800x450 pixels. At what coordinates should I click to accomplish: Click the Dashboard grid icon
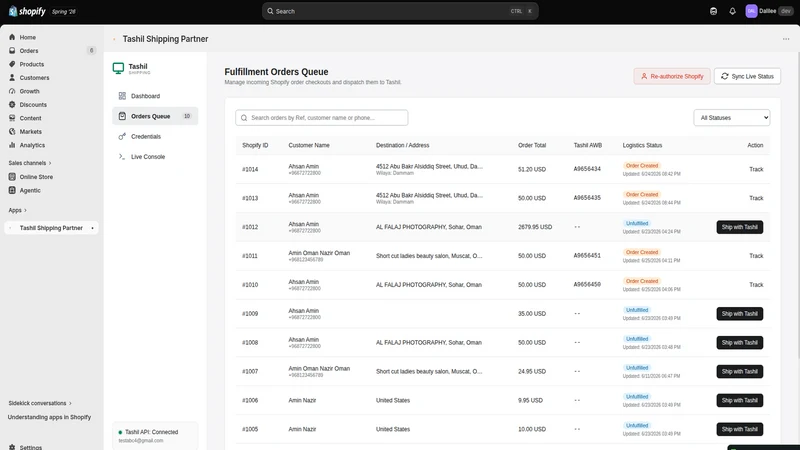(x=122, y=96)
